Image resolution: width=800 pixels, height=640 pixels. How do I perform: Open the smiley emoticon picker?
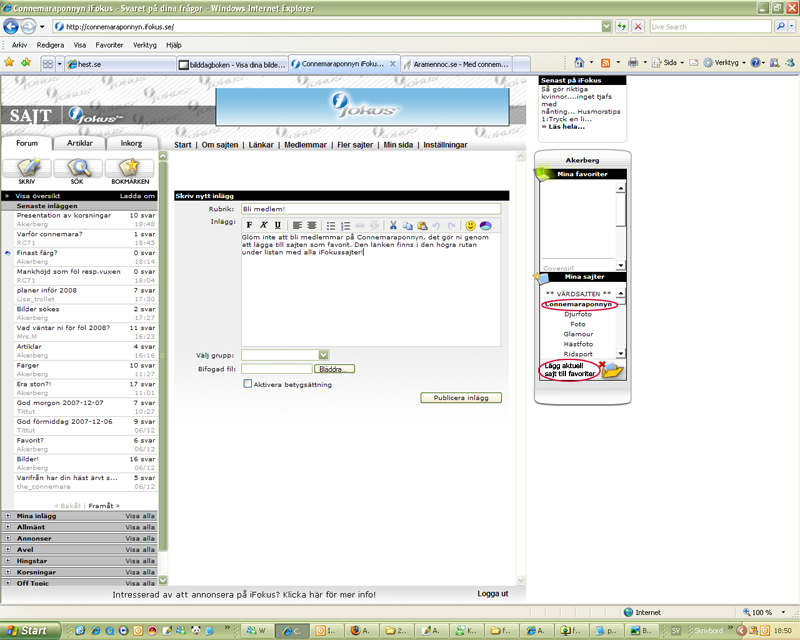(x=470, y=225)
